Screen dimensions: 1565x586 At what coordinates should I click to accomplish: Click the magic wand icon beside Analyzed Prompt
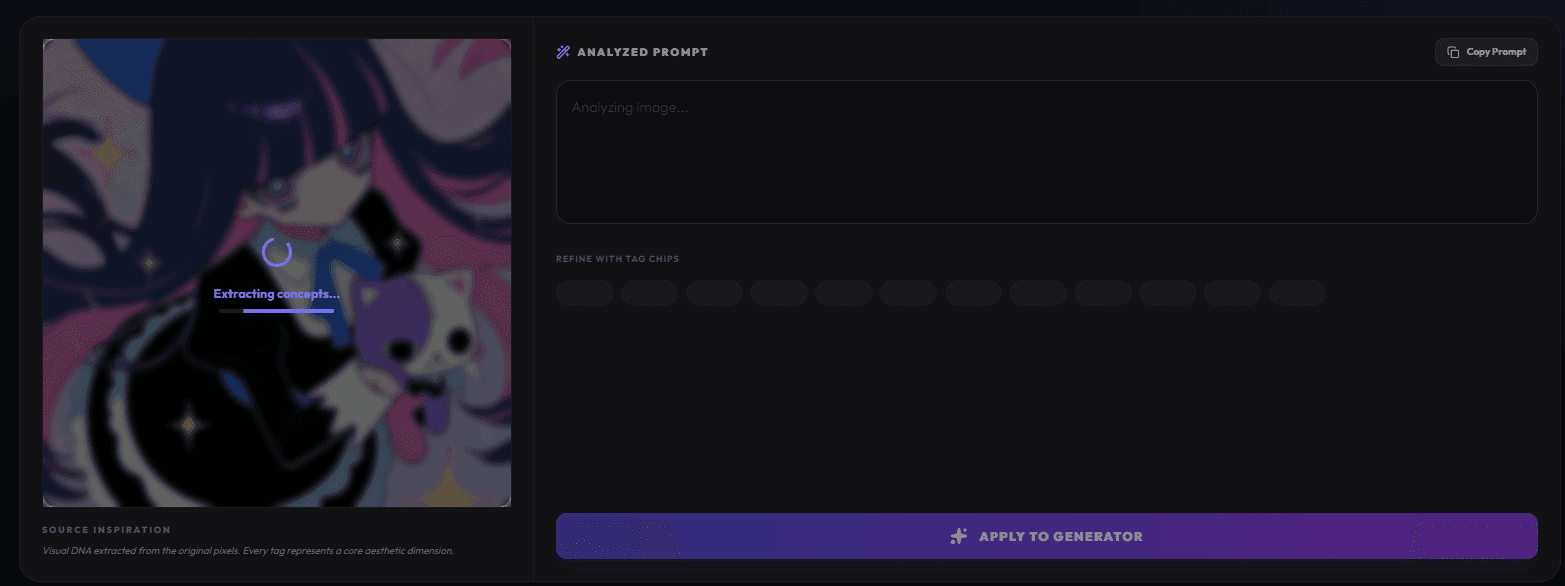pyautogui.click(x=563, y=52)
